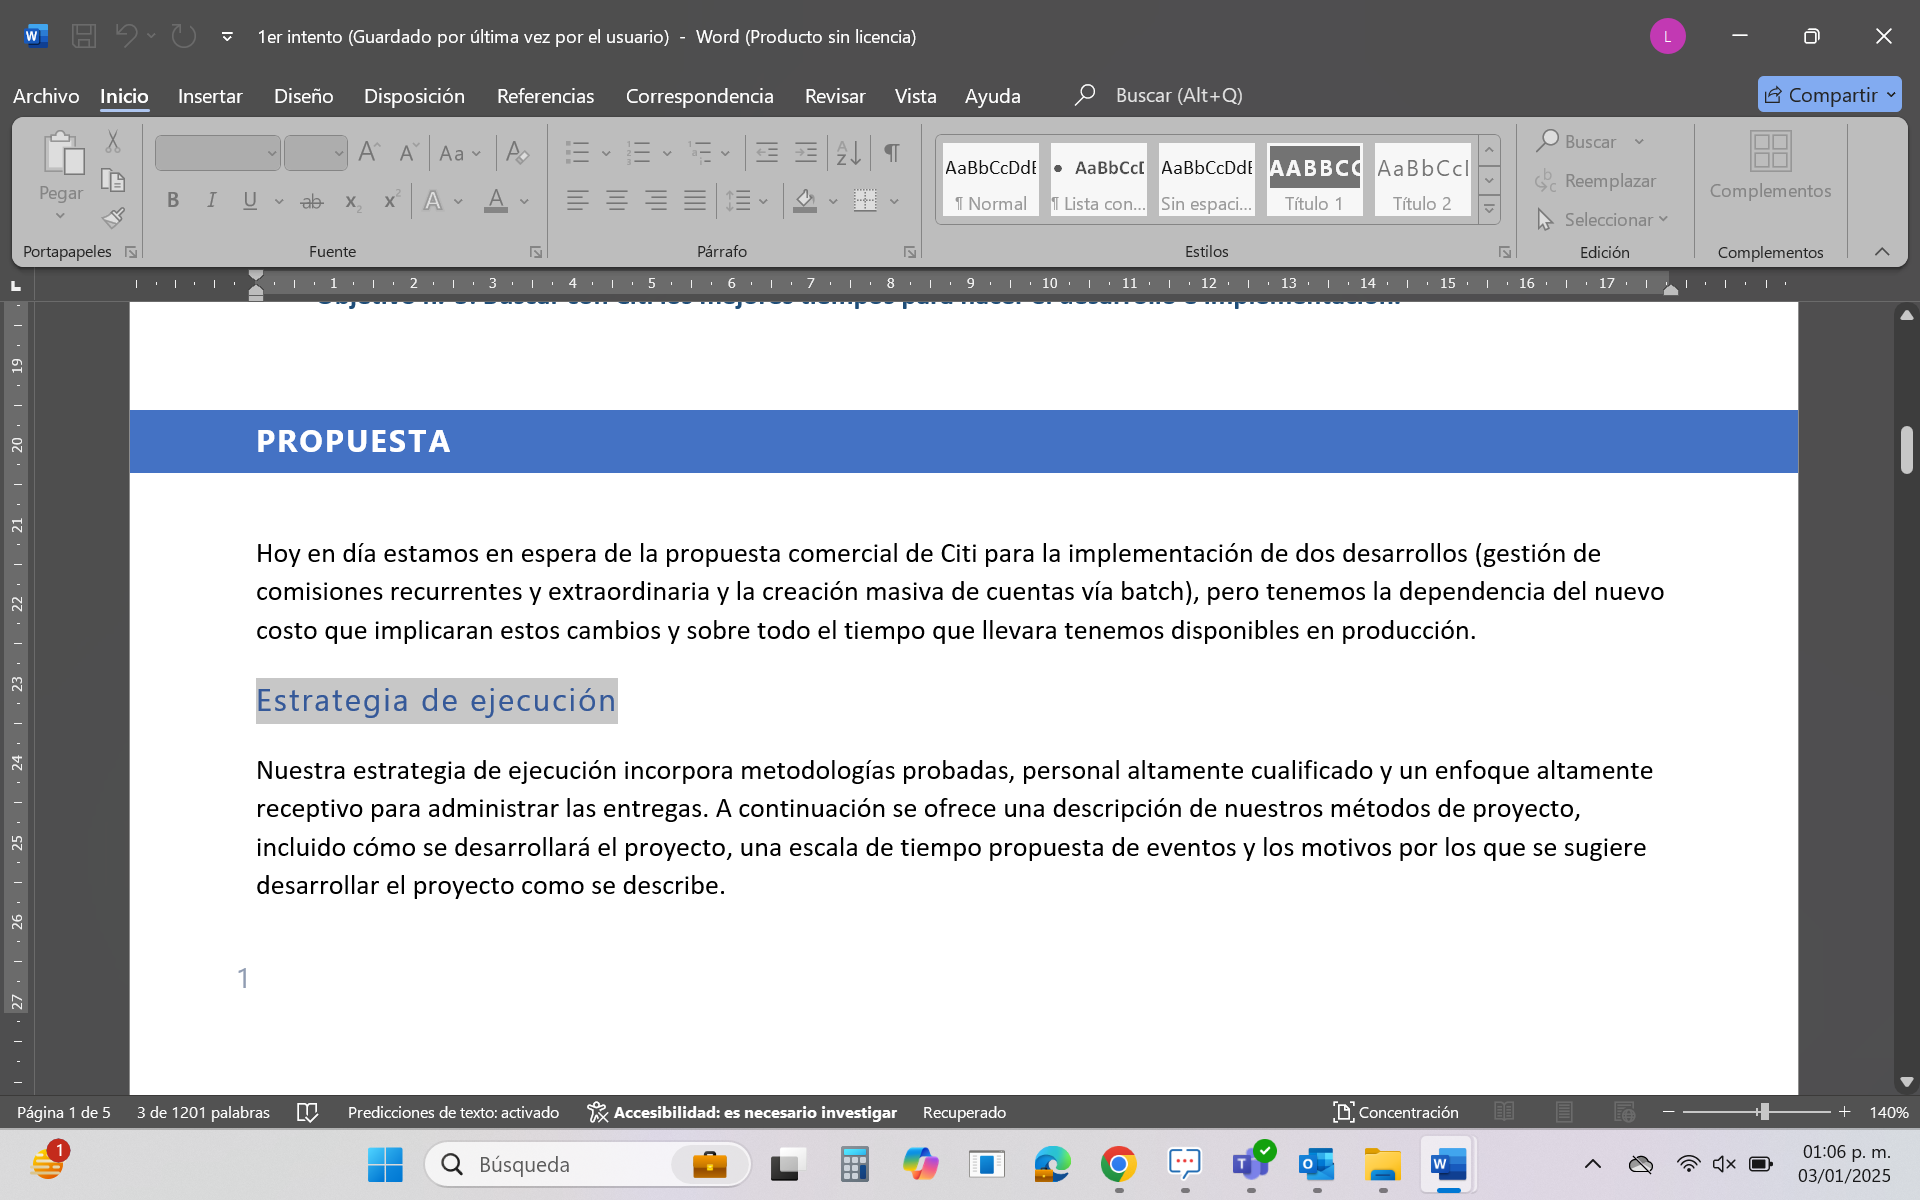
Task: Toggle Show paragraph marks pilcrow
Action: [x=891, y=153]
